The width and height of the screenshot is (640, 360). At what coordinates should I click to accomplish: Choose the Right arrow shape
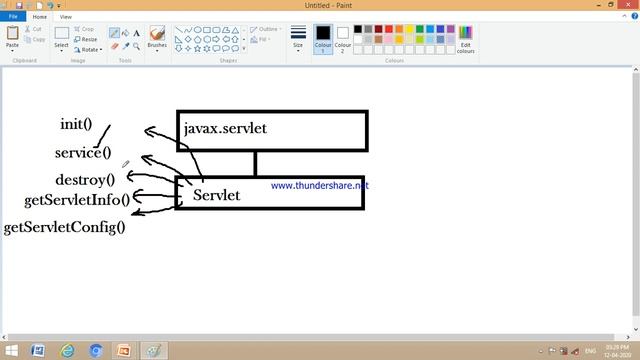coord(216,40)
